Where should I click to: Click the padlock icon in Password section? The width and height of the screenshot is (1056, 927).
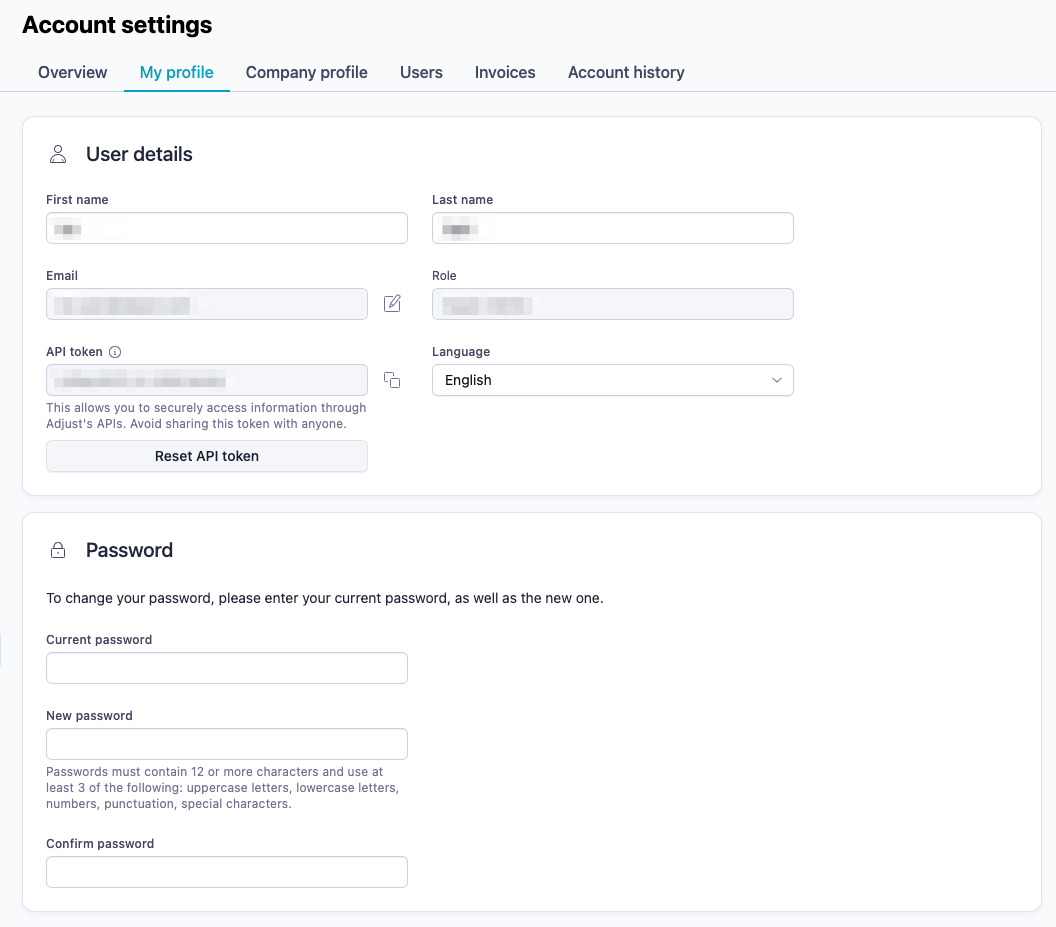[58, 549]
